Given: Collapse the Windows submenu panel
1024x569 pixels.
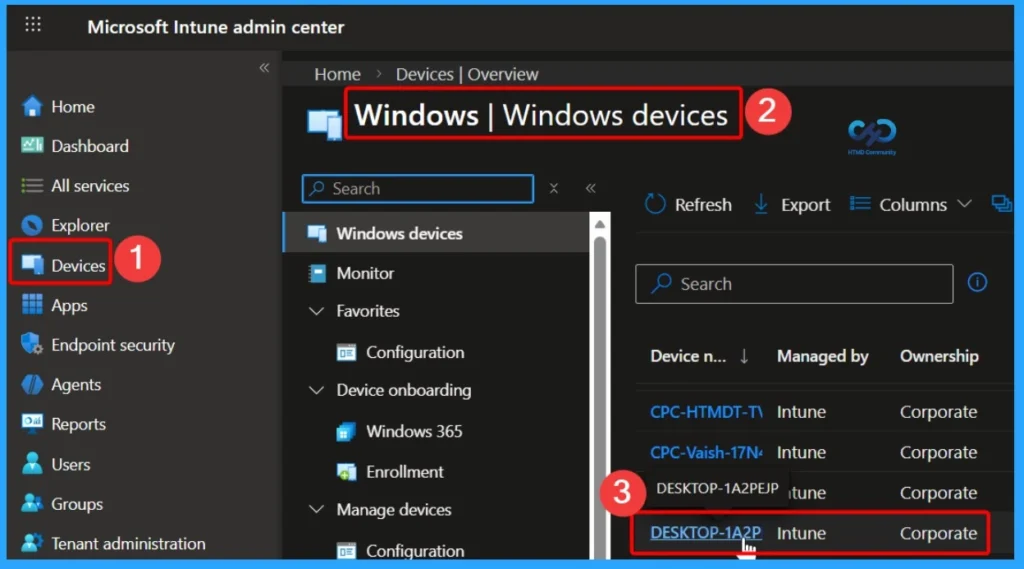Looking at the screenshot, I should [x=590, y=188].
